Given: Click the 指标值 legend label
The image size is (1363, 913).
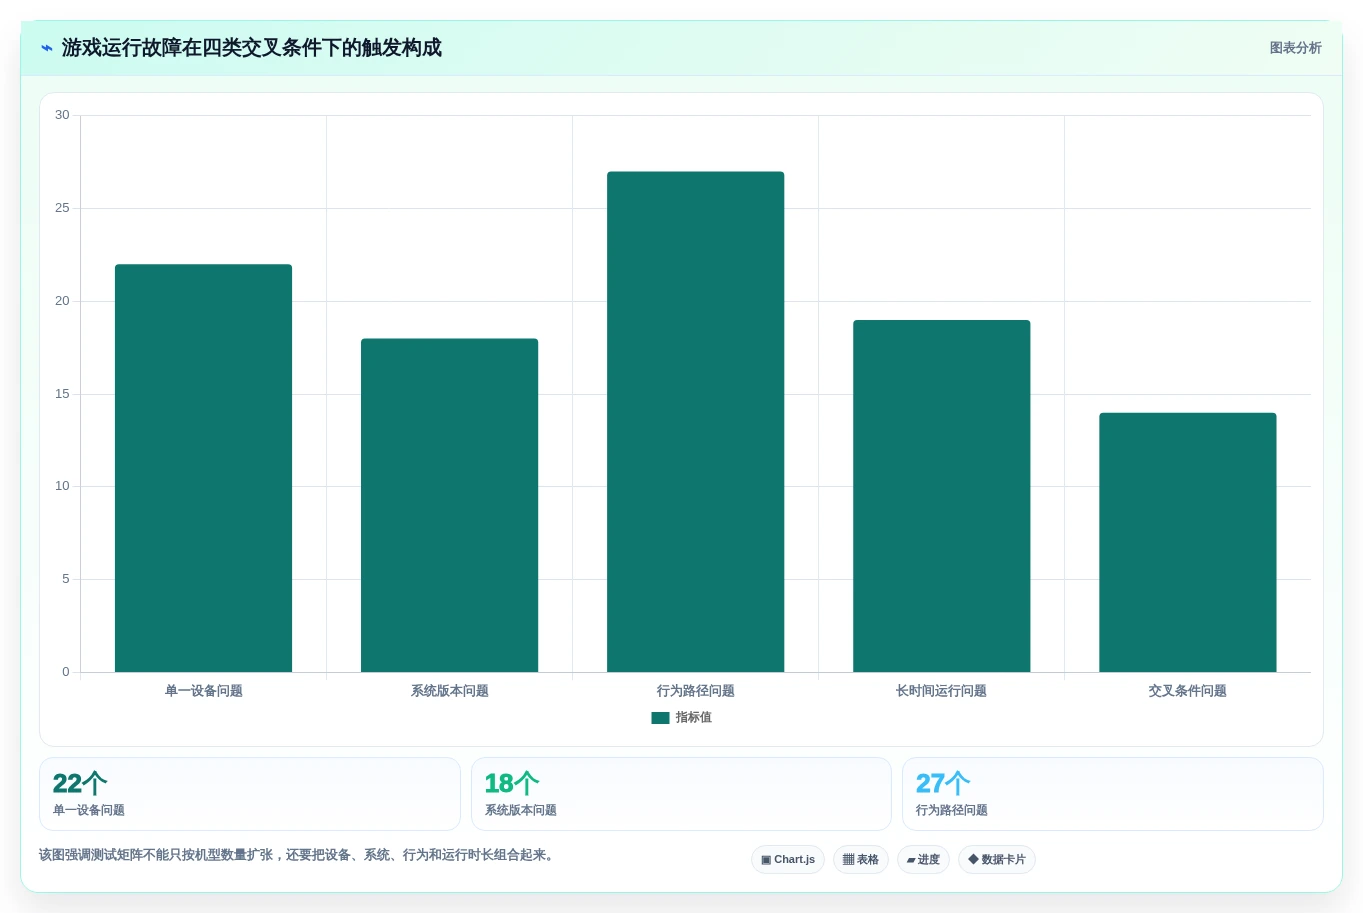Looking at the screenshot, I should 693,718.
